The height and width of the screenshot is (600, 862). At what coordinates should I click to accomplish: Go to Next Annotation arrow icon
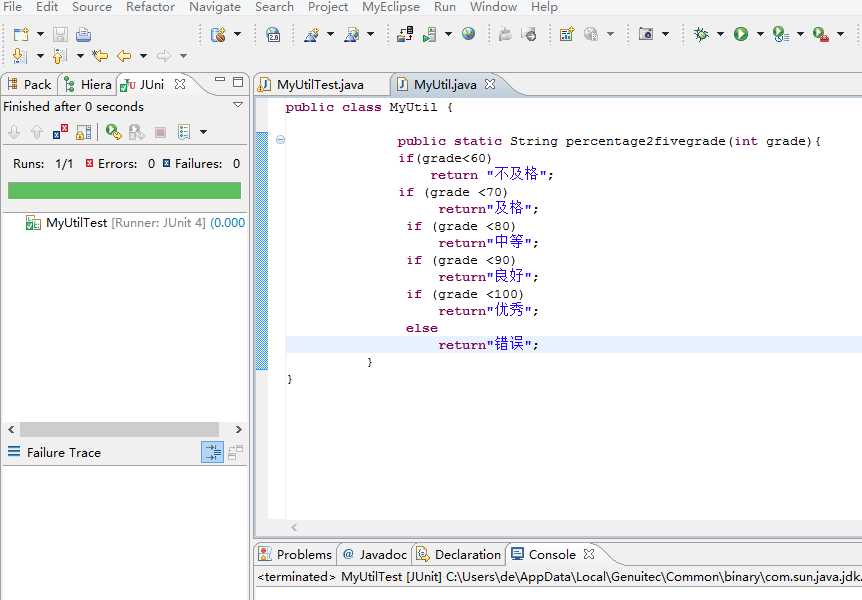tap(19, 56)
